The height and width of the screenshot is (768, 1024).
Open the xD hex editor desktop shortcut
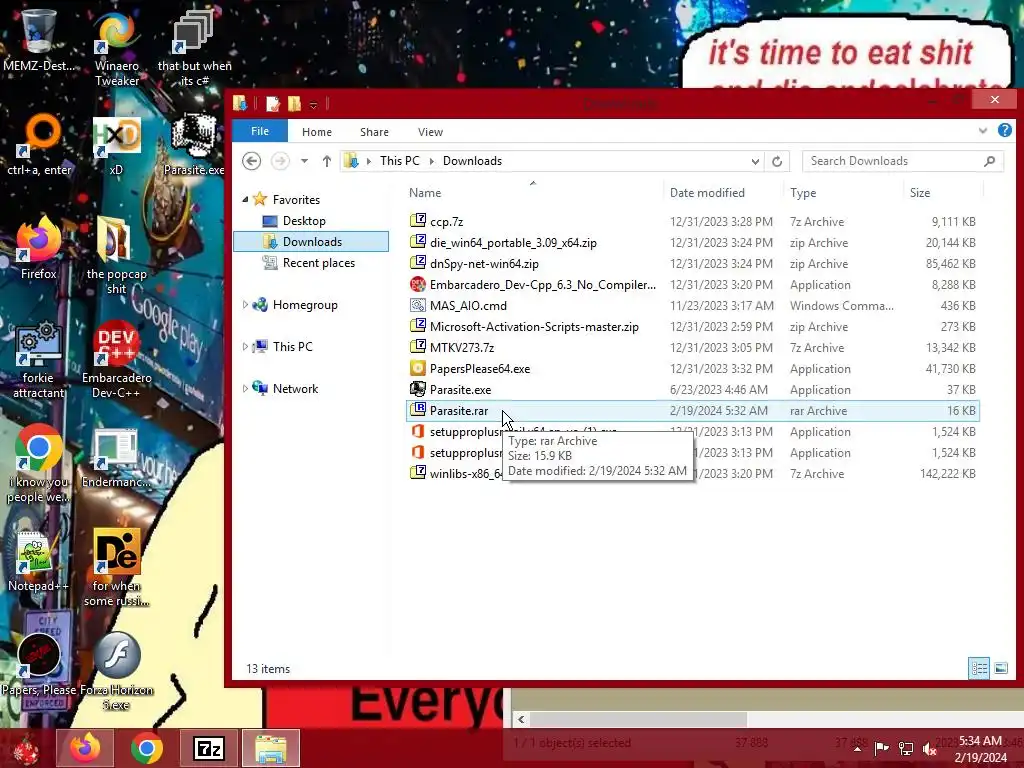116,145
